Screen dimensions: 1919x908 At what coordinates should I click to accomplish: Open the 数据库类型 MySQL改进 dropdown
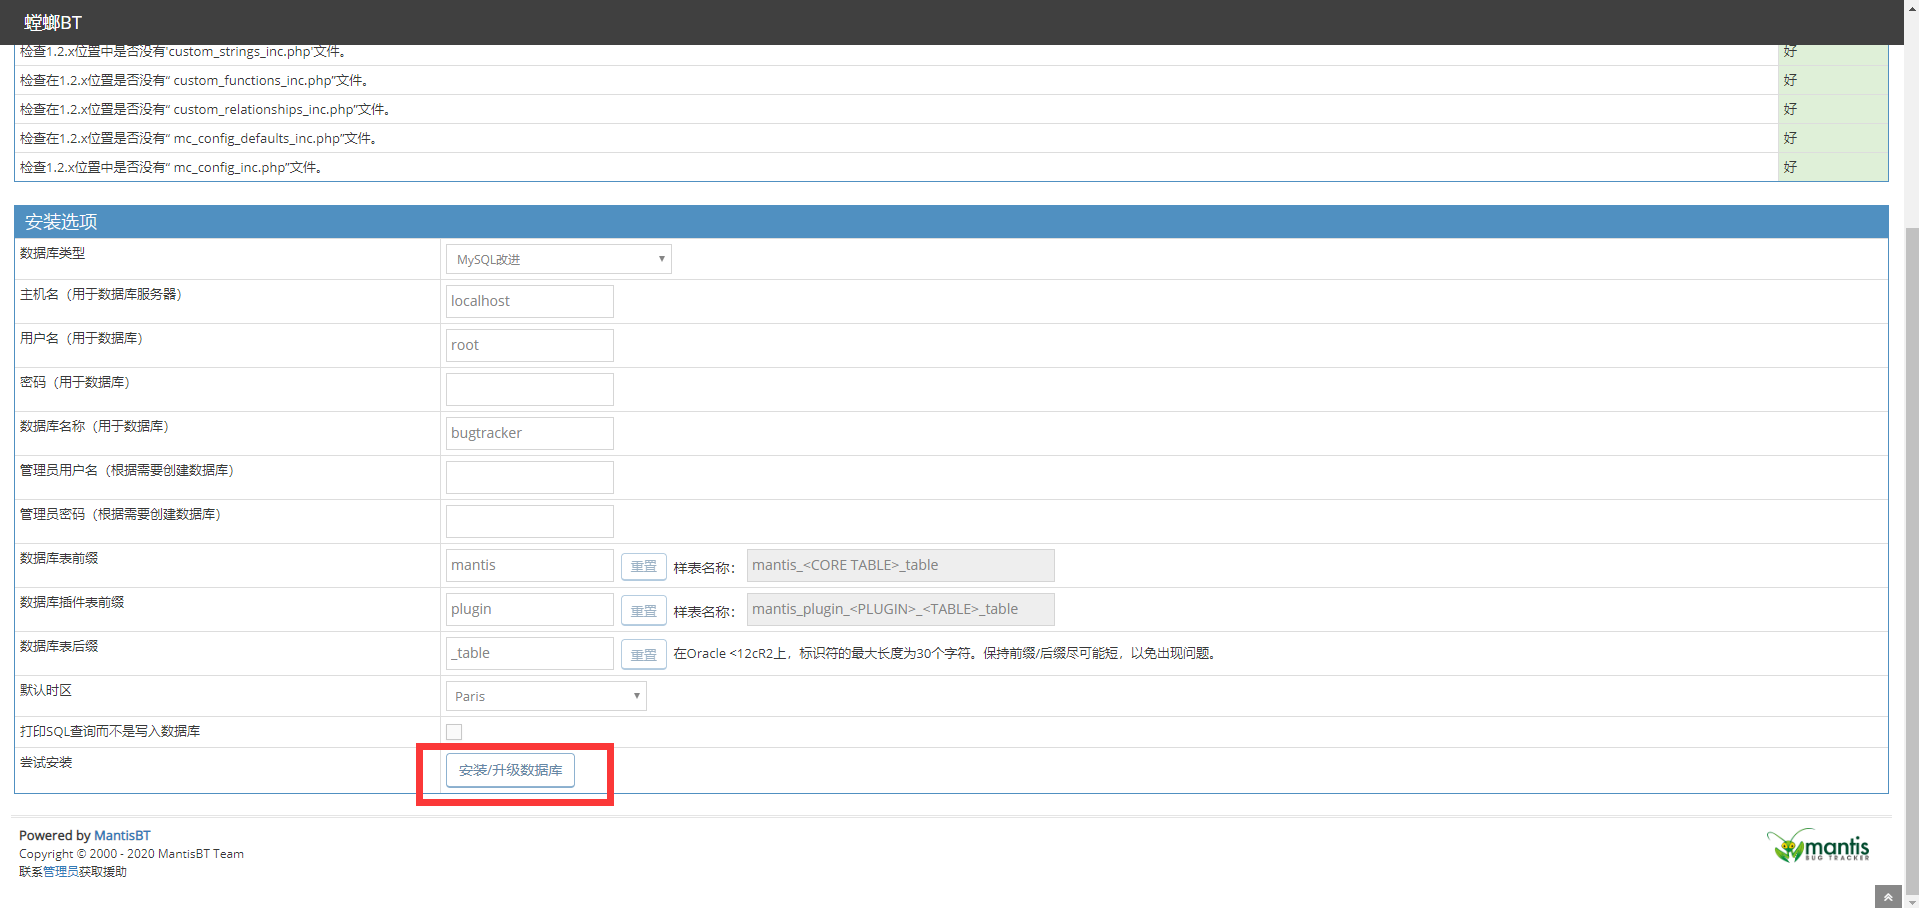(x=557, y=258)
